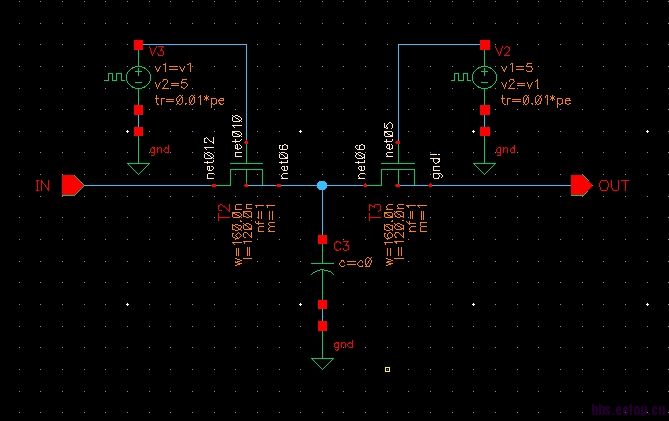The width and height of the screenshot is (669, 421).
Task: Select the OUT output pin
Action: [581, 186]
